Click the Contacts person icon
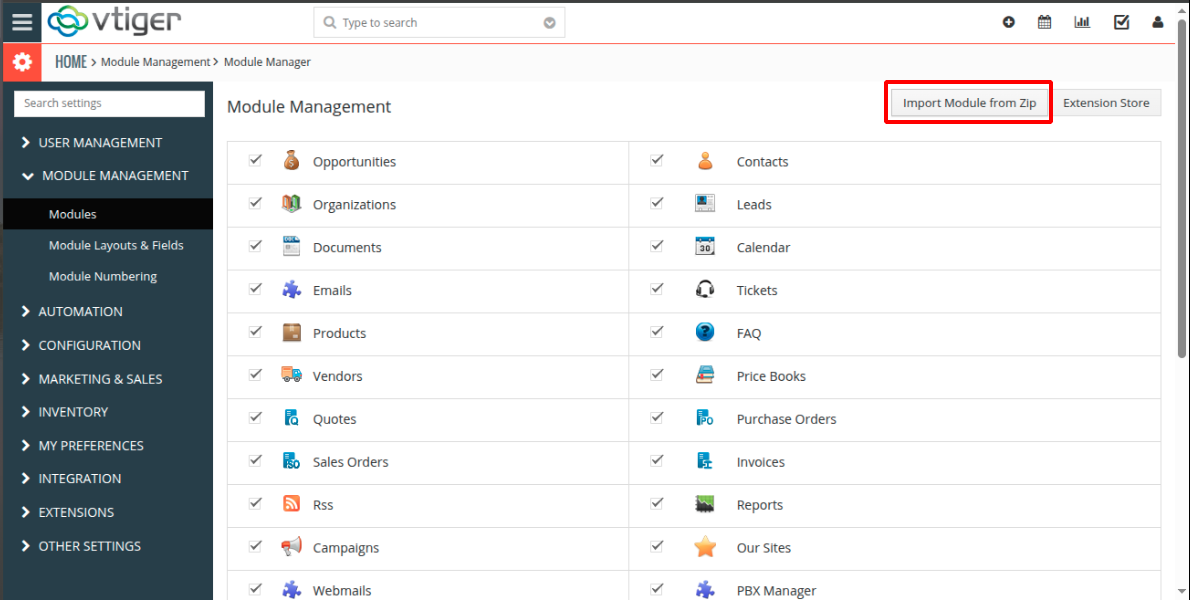The image size is (1190, 600). click(x=705, y=161)
